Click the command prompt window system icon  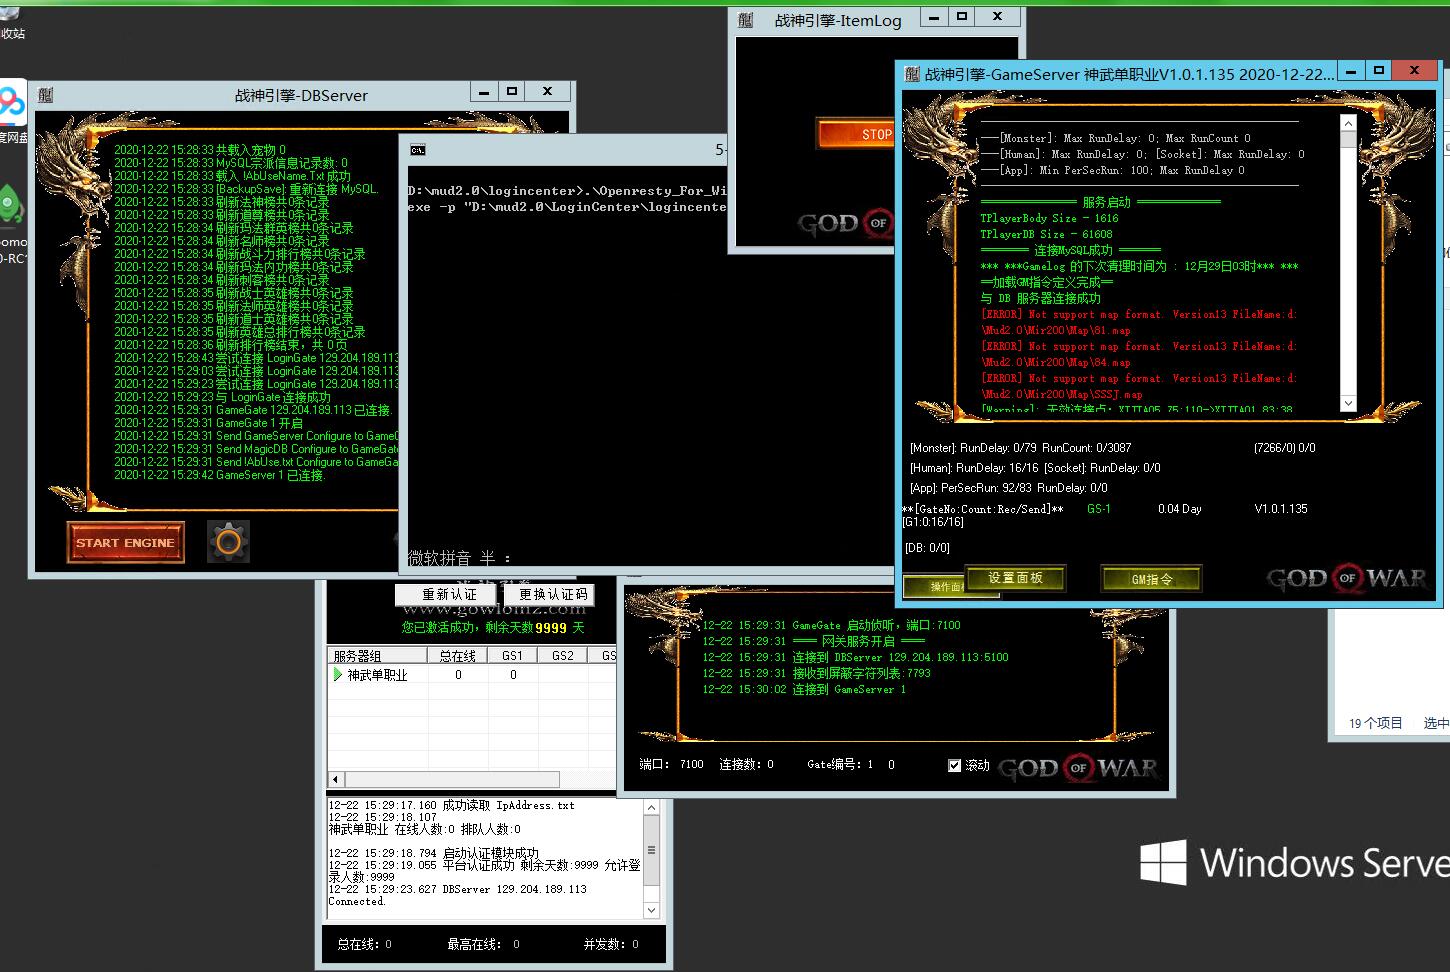pos(418,150)
